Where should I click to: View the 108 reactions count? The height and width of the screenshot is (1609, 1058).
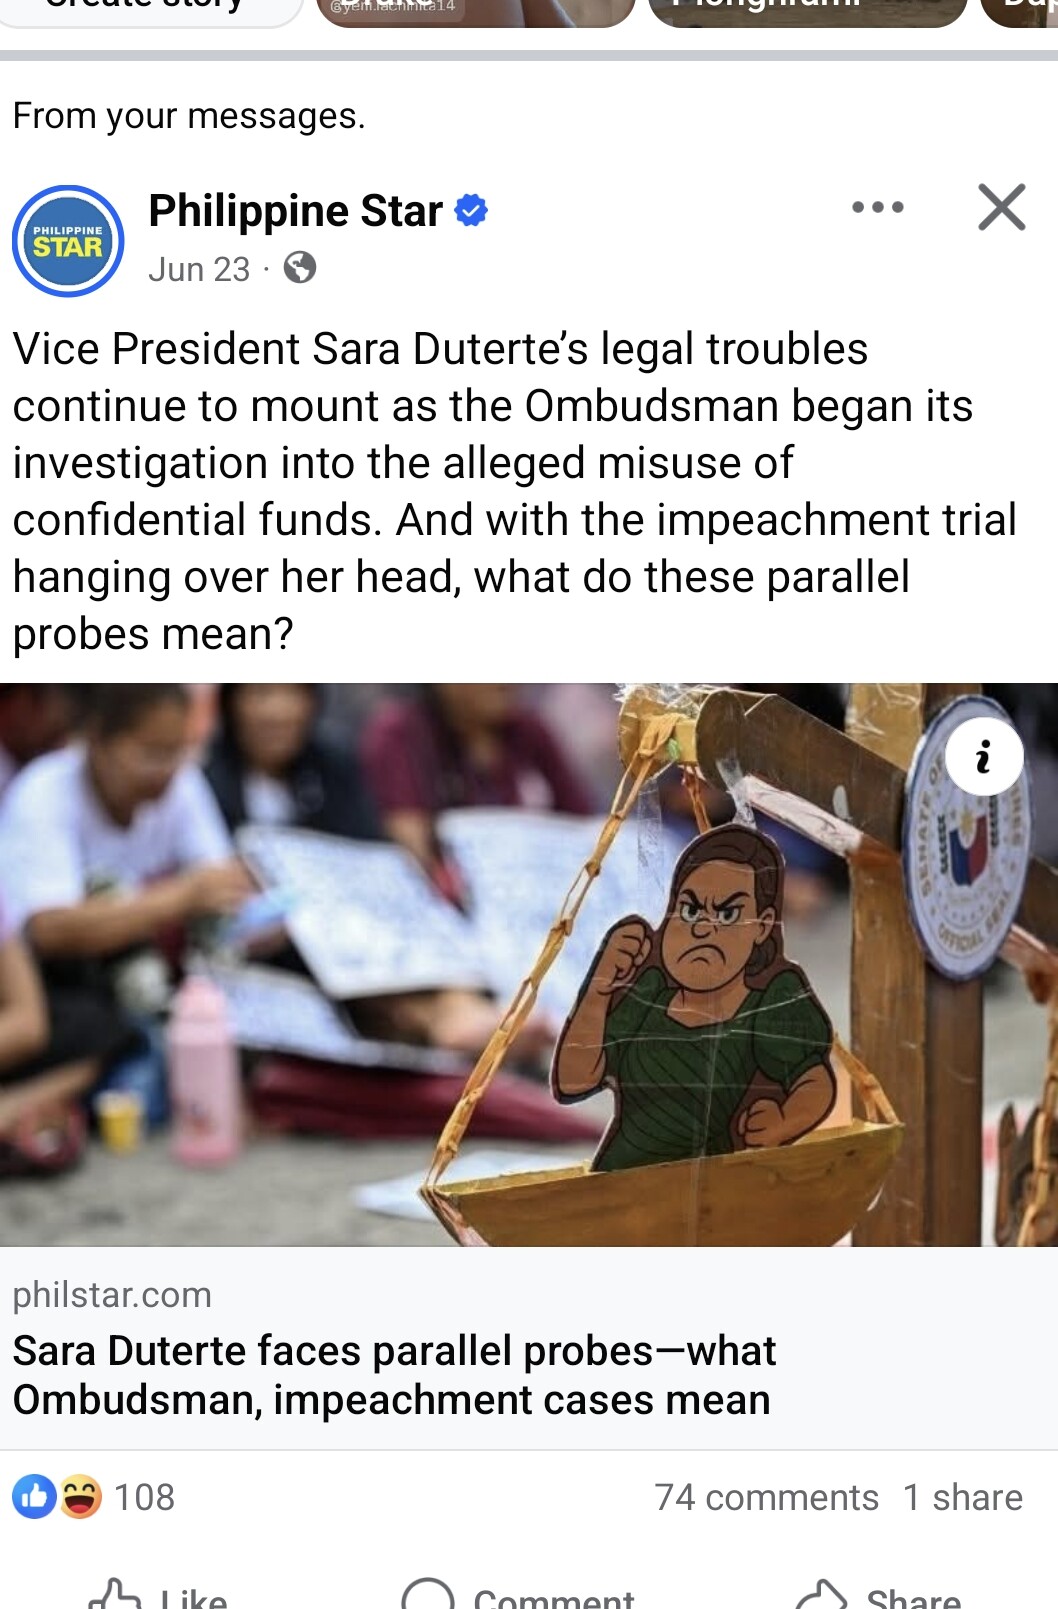144,1497
